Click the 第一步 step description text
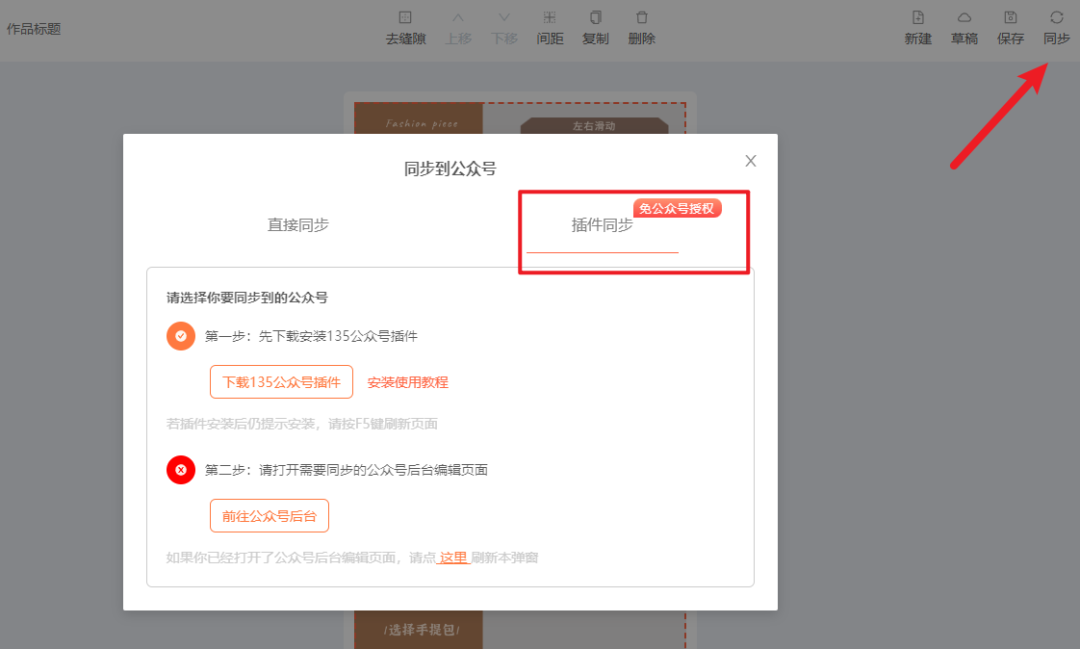1080x649 pixels. tap(311, 336)
